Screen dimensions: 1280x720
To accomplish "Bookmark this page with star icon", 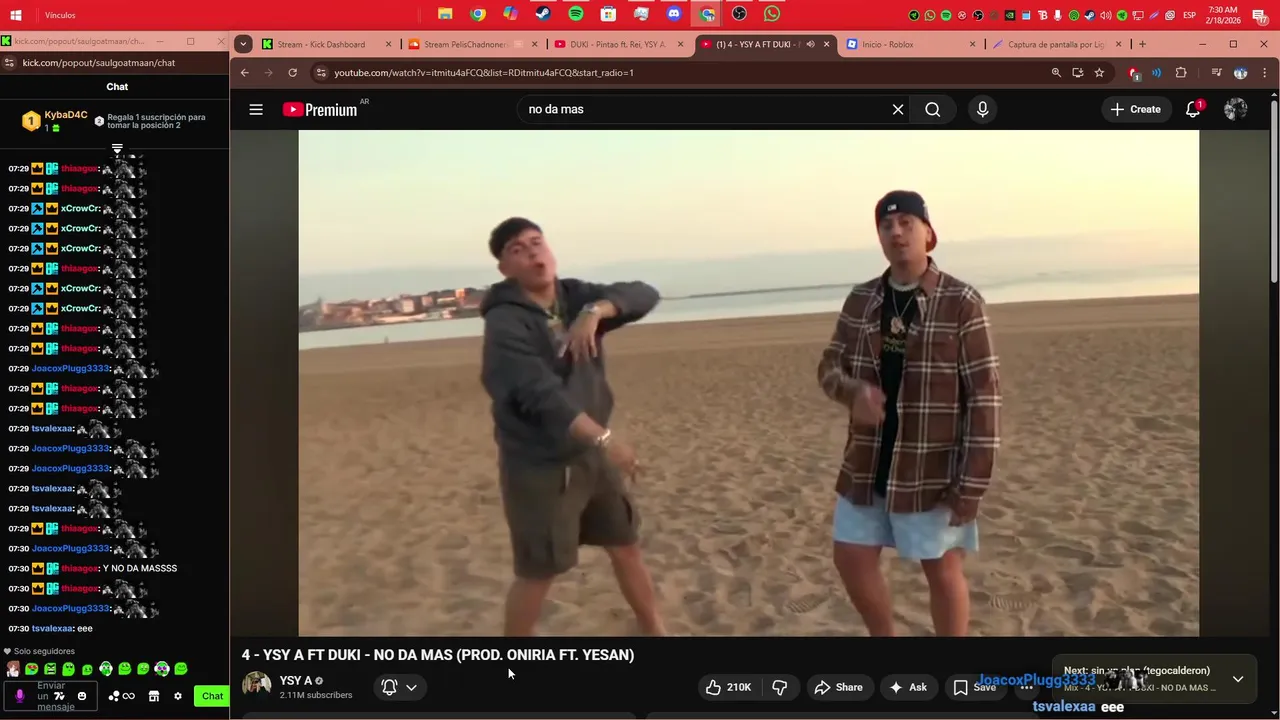I will pyautogui.click(x=1099, y=73).
